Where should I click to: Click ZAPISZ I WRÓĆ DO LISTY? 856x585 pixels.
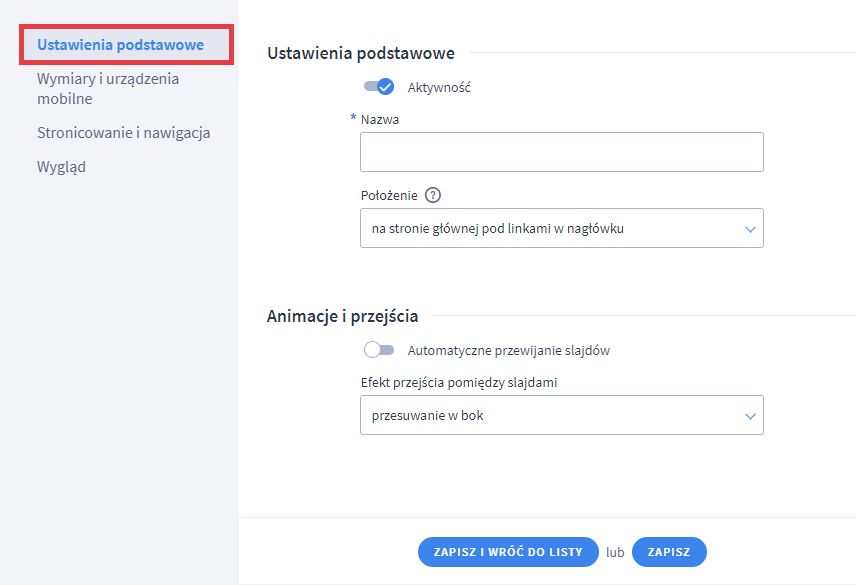507,551
